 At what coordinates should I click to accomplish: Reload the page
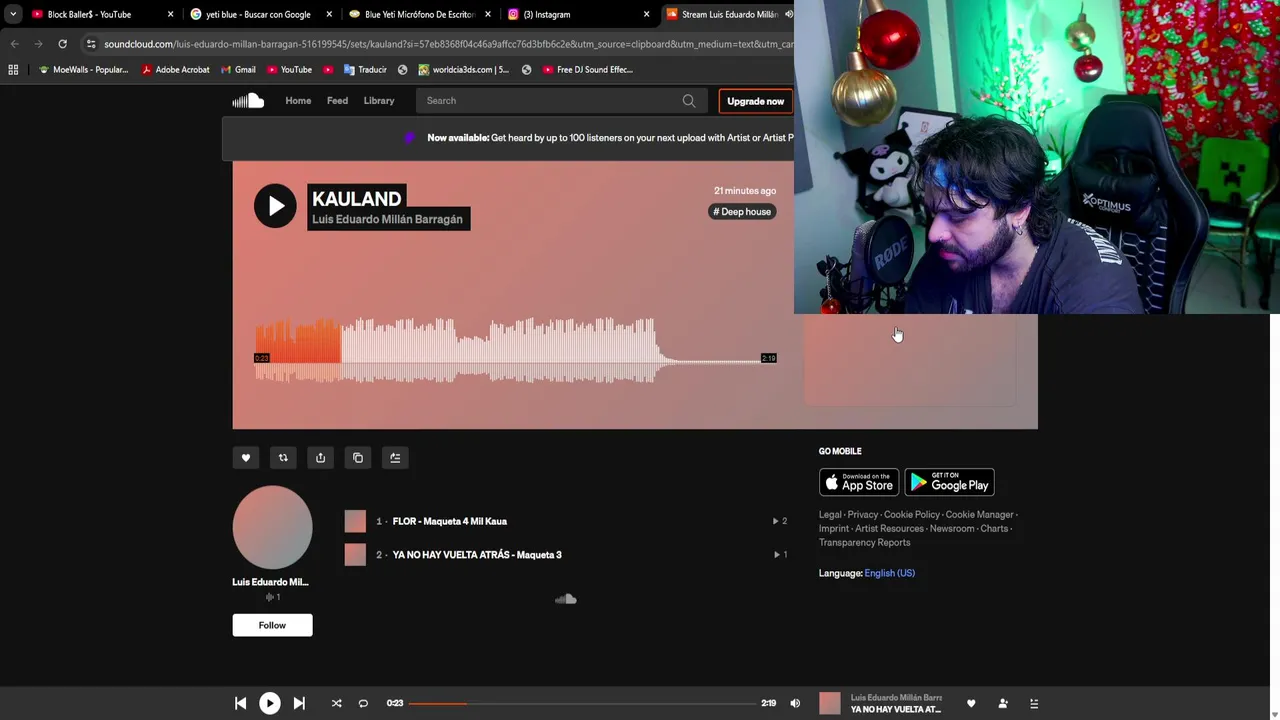62,44
